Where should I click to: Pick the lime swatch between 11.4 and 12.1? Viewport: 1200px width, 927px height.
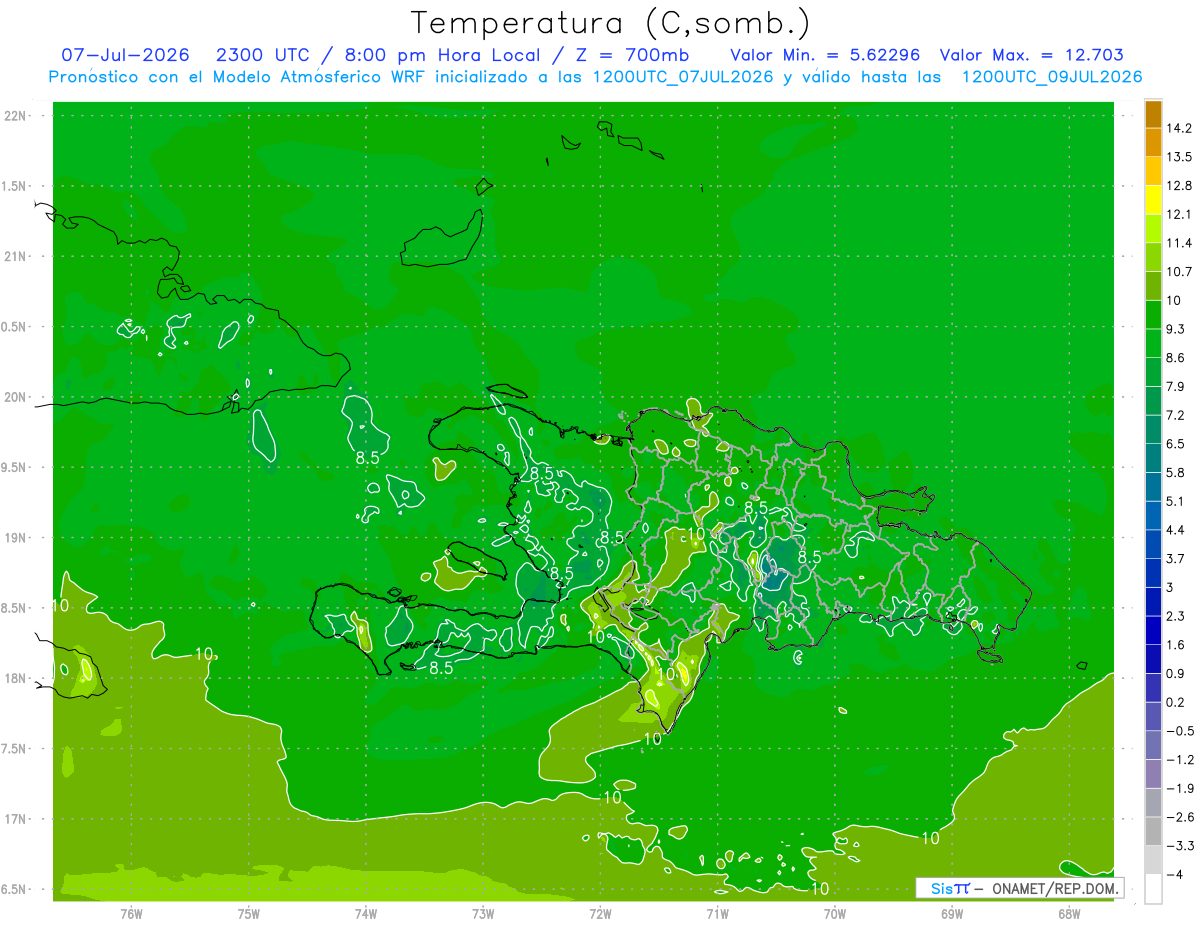coord(1153,229)
